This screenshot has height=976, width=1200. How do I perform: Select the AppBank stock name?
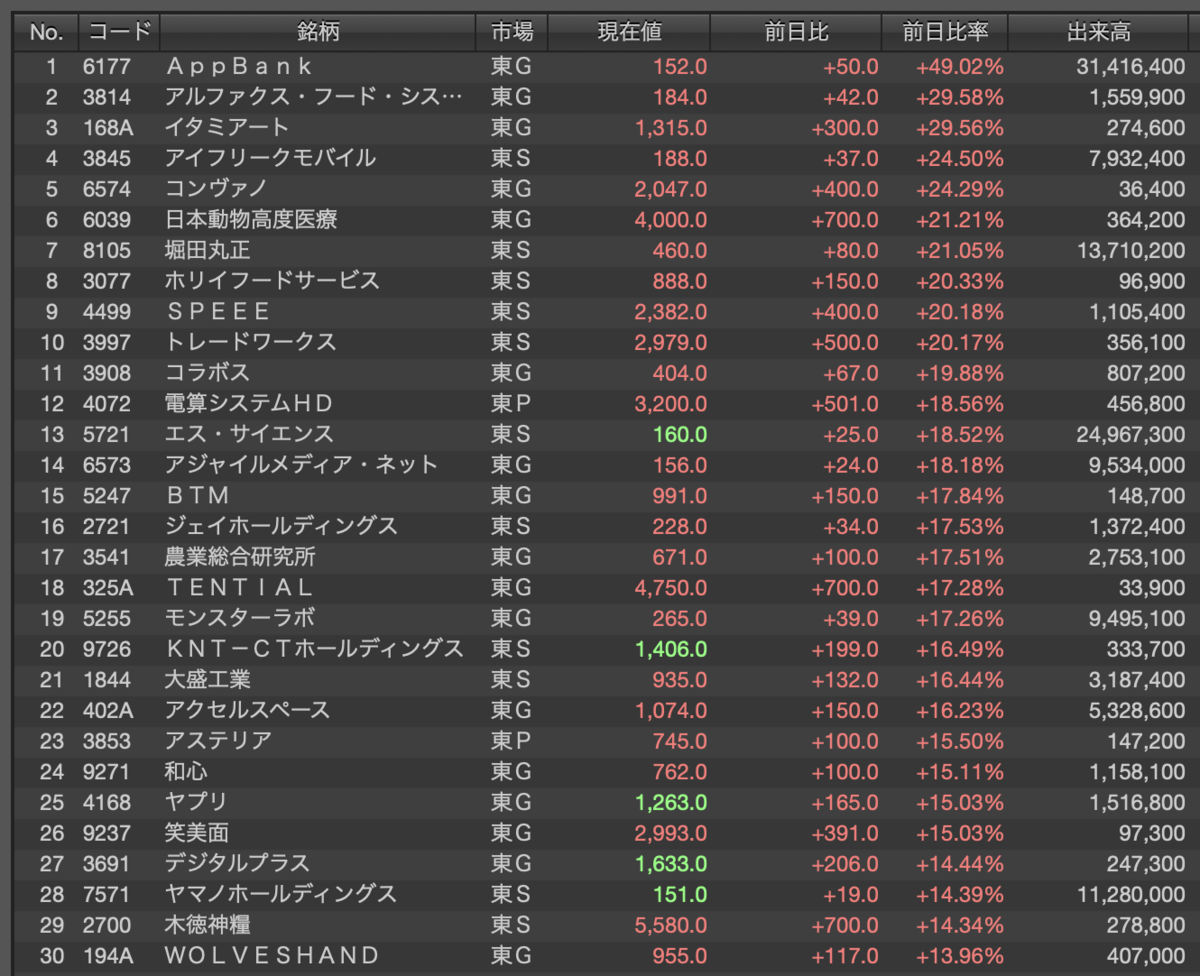(x=240, y=67)
